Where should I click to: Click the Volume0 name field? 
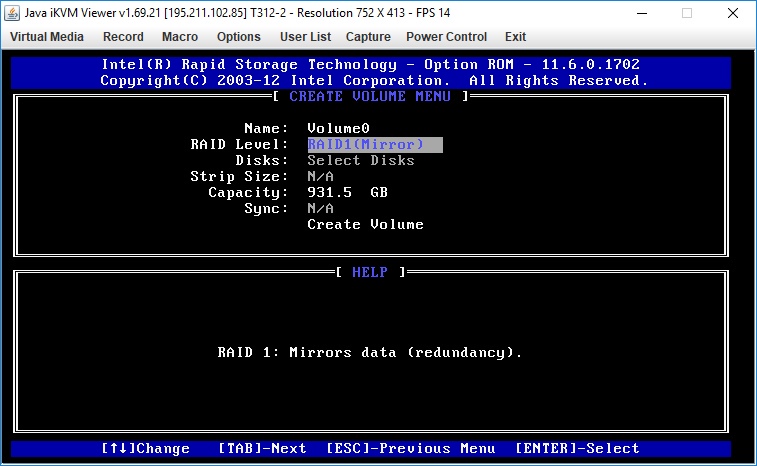coord(338,128)
